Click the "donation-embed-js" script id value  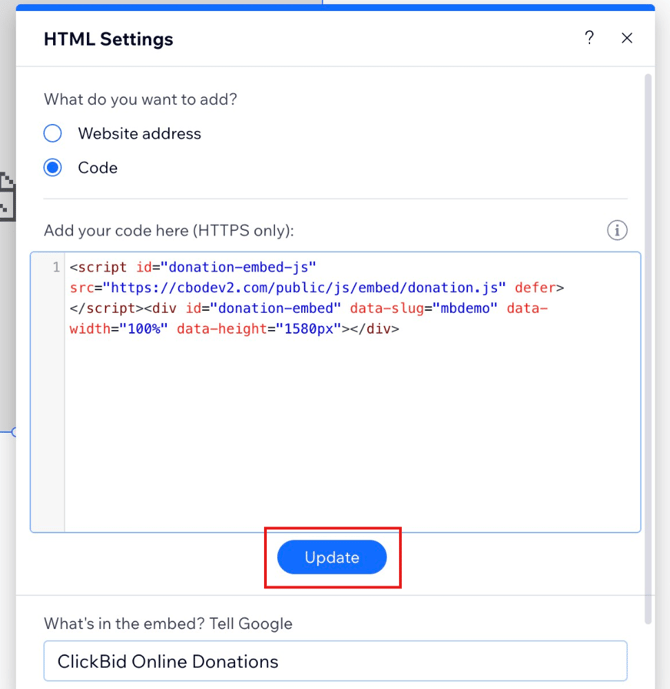[238, 268]
